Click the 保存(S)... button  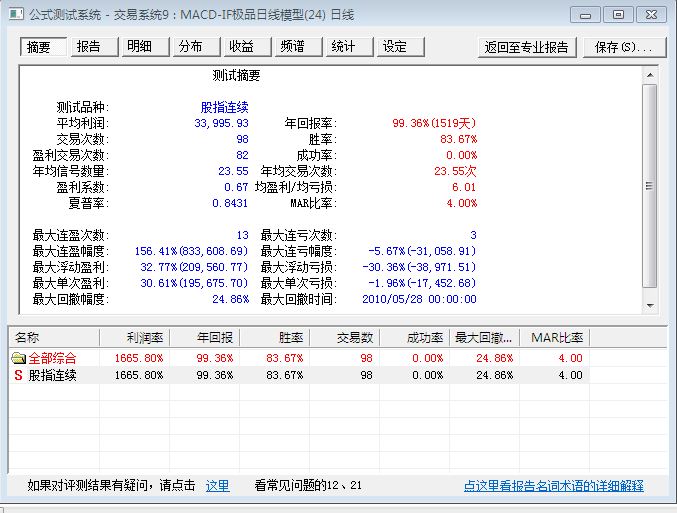point(624,47)
